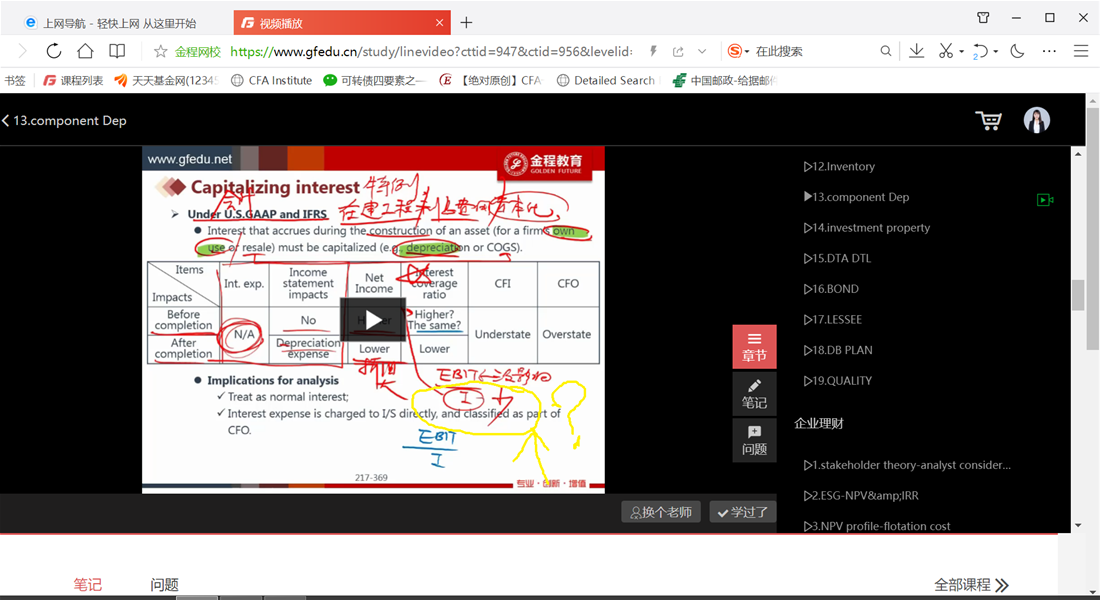The image size is (1100, 600).
Task: Open the 章节 chapters panel button
Action: click(x=754, y=347)
